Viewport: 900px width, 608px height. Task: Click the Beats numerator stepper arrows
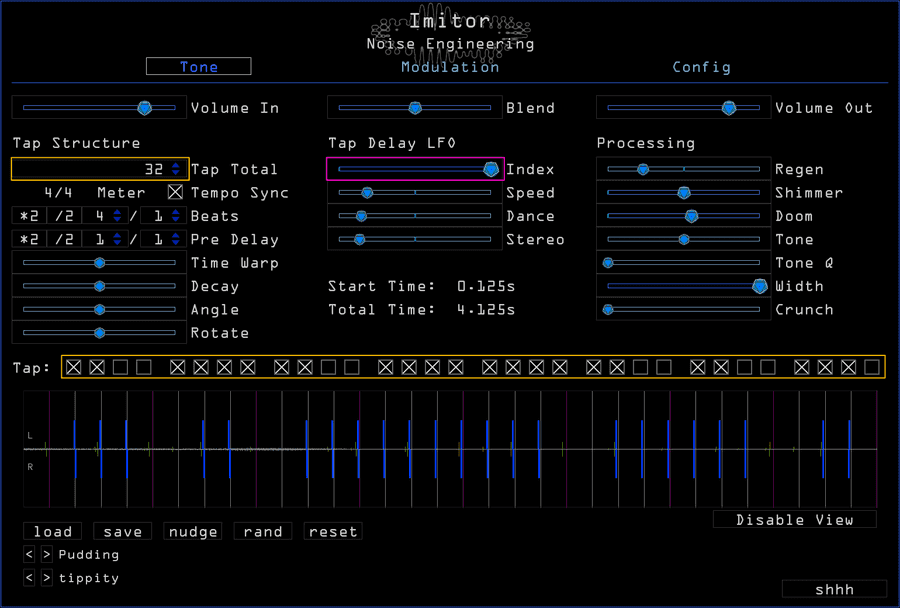pos(117,216)
